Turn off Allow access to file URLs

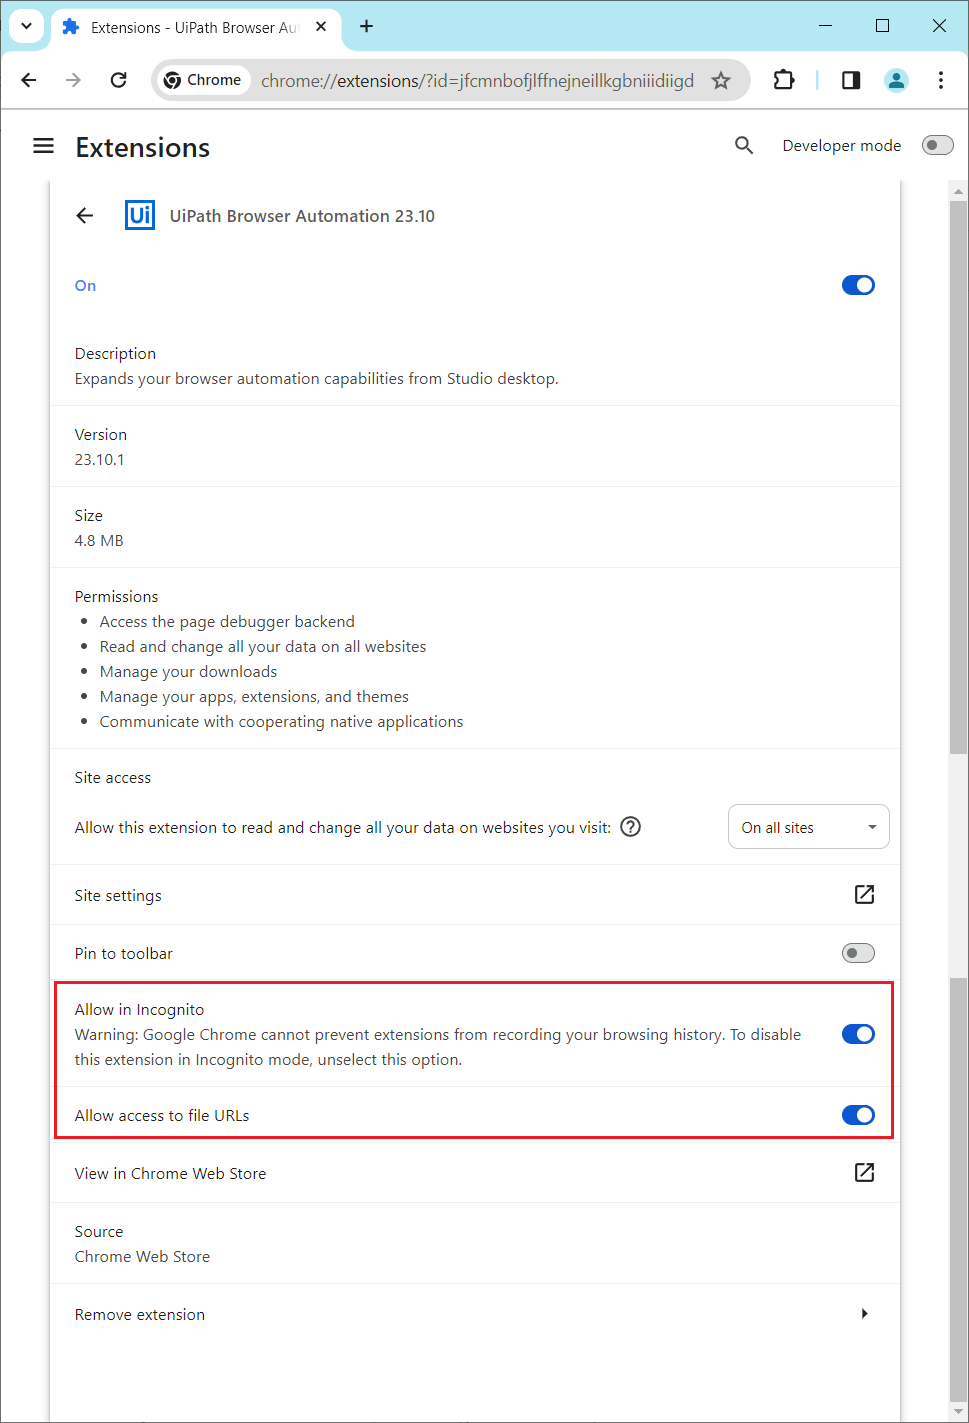click(858, 1115)
